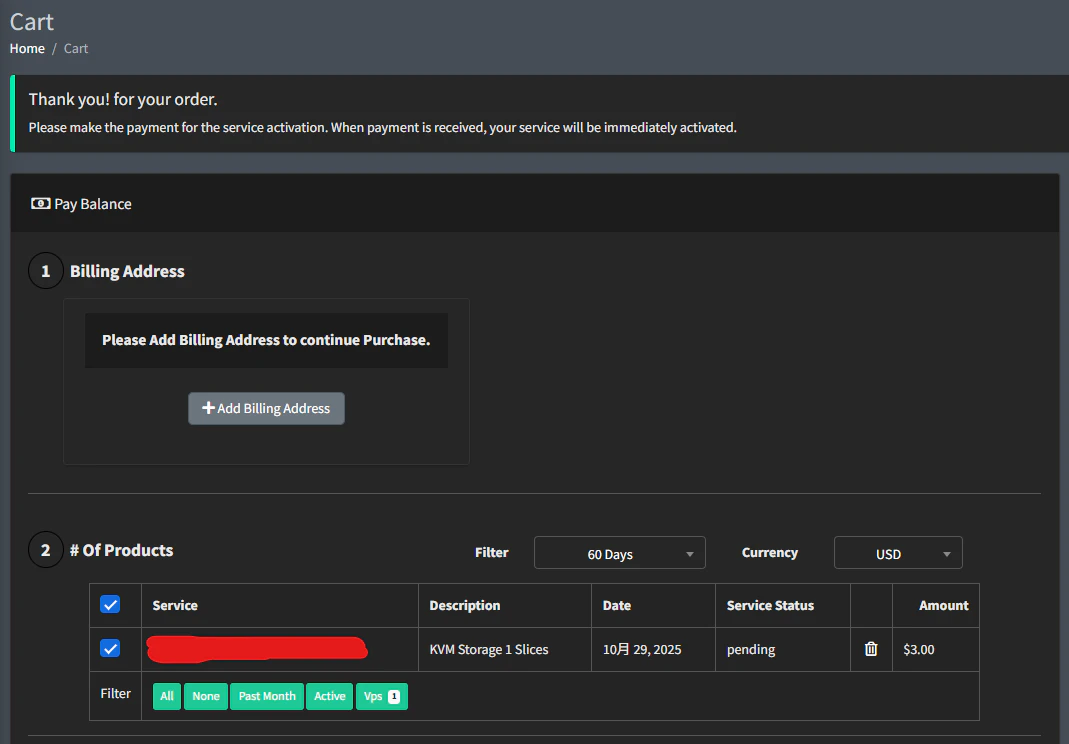Image resolution: width=1069 pixels, height=744 pixels.
Task: Open the 60 Days filter dropdown
Action: (x=619, y=554)
